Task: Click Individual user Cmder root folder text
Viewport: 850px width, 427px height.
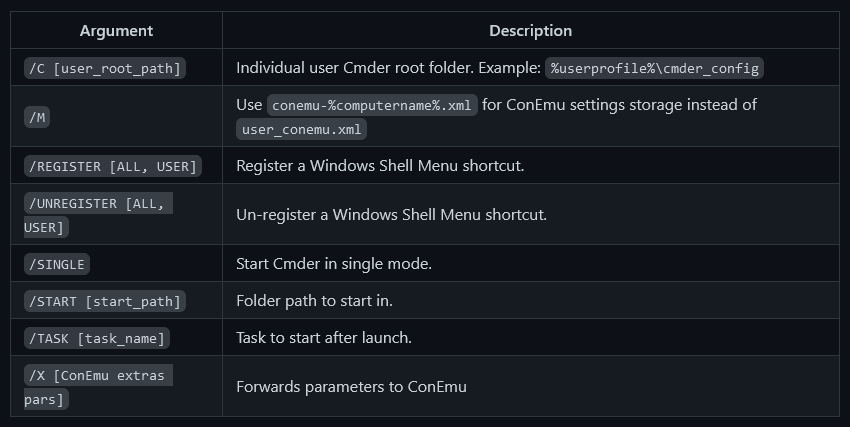Action: point(388,68)
